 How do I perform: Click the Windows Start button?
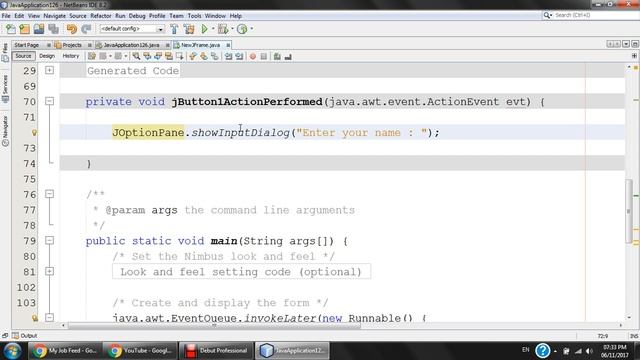[12, 351]
